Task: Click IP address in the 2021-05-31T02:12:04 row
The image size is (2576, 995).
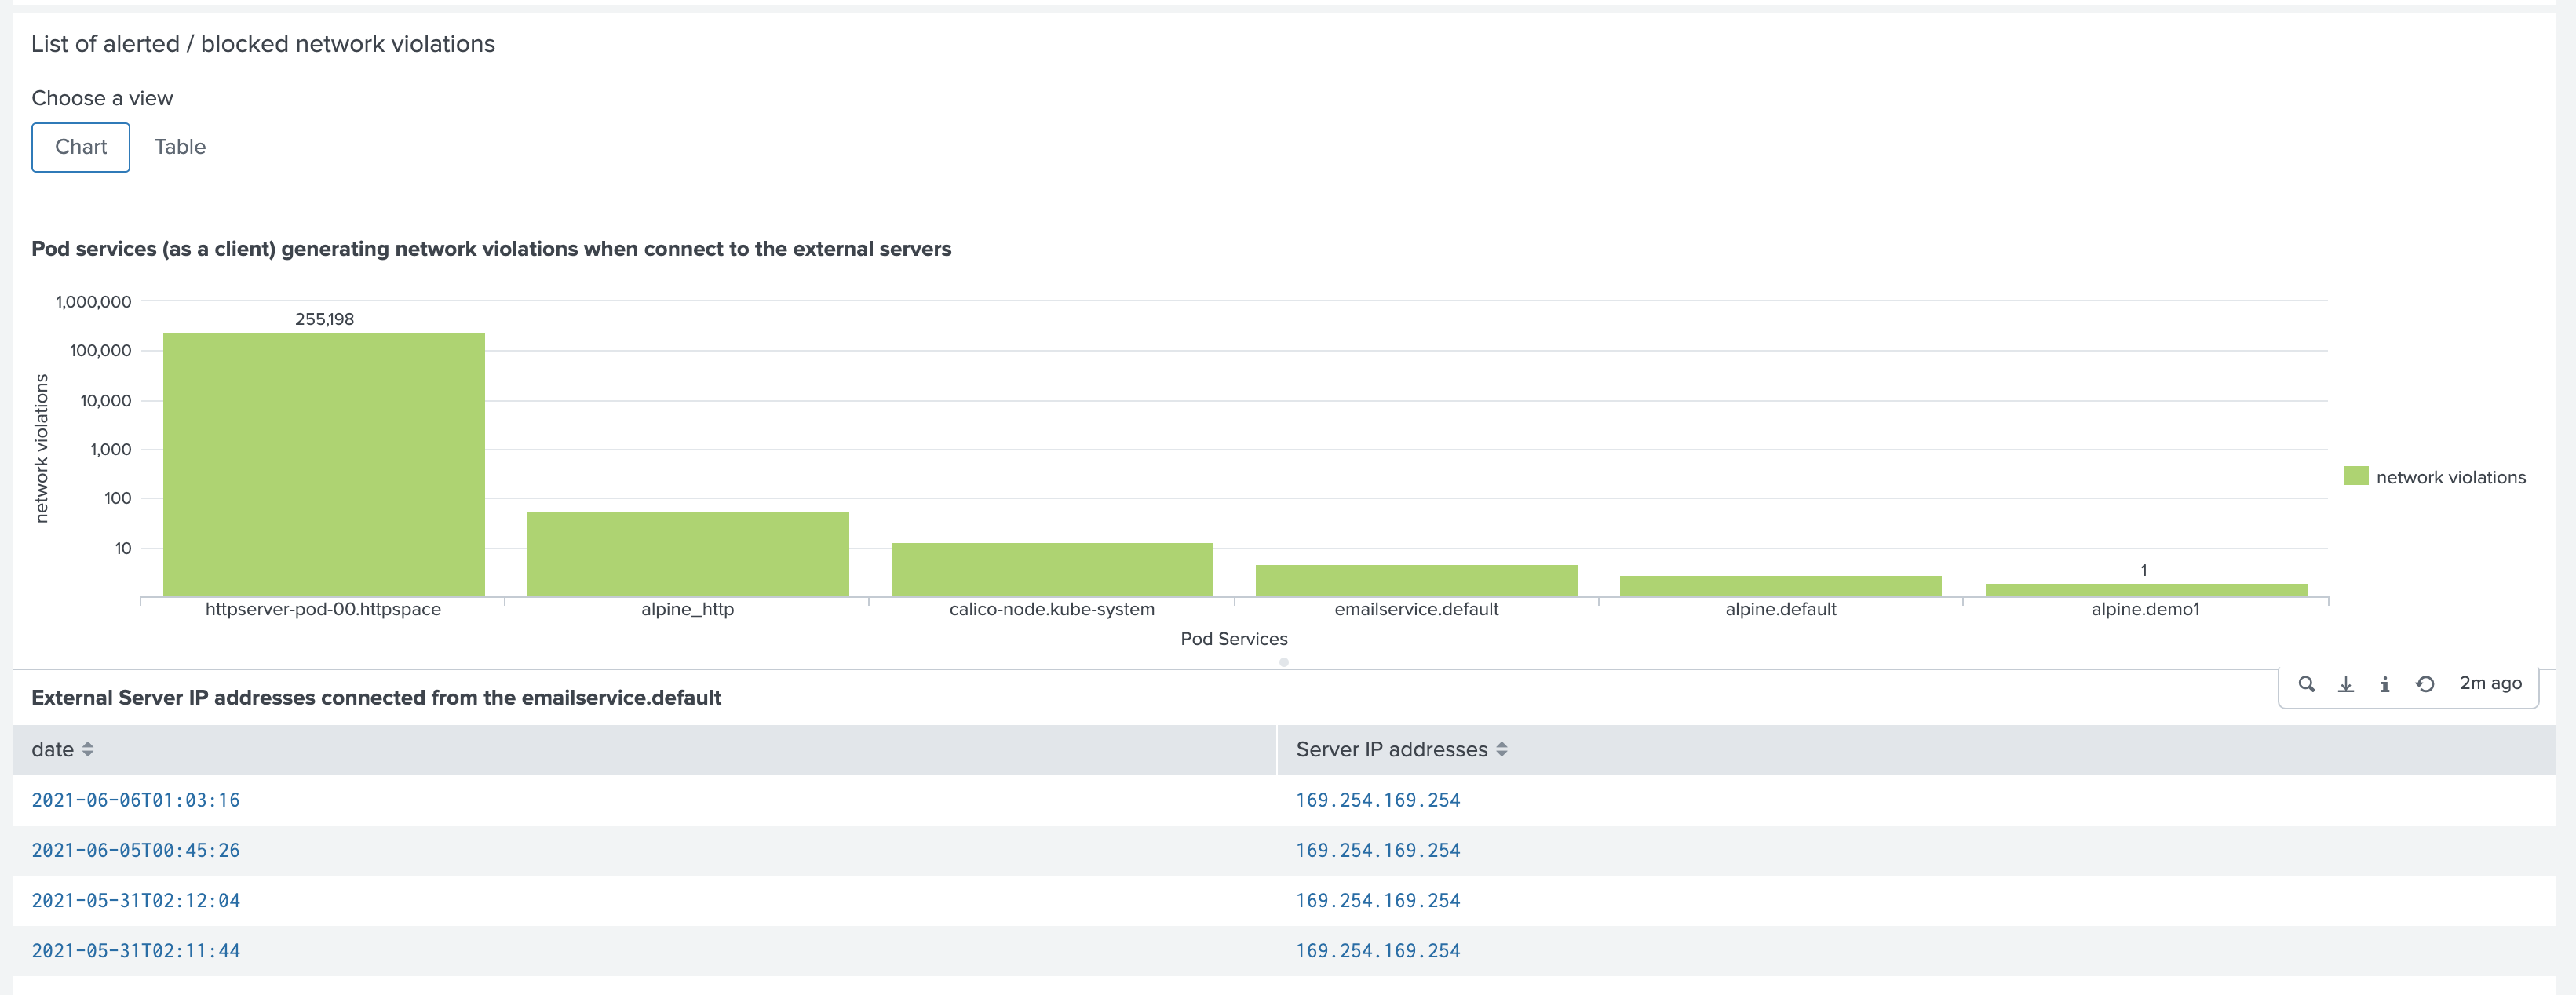Action: pos(1377,900)
